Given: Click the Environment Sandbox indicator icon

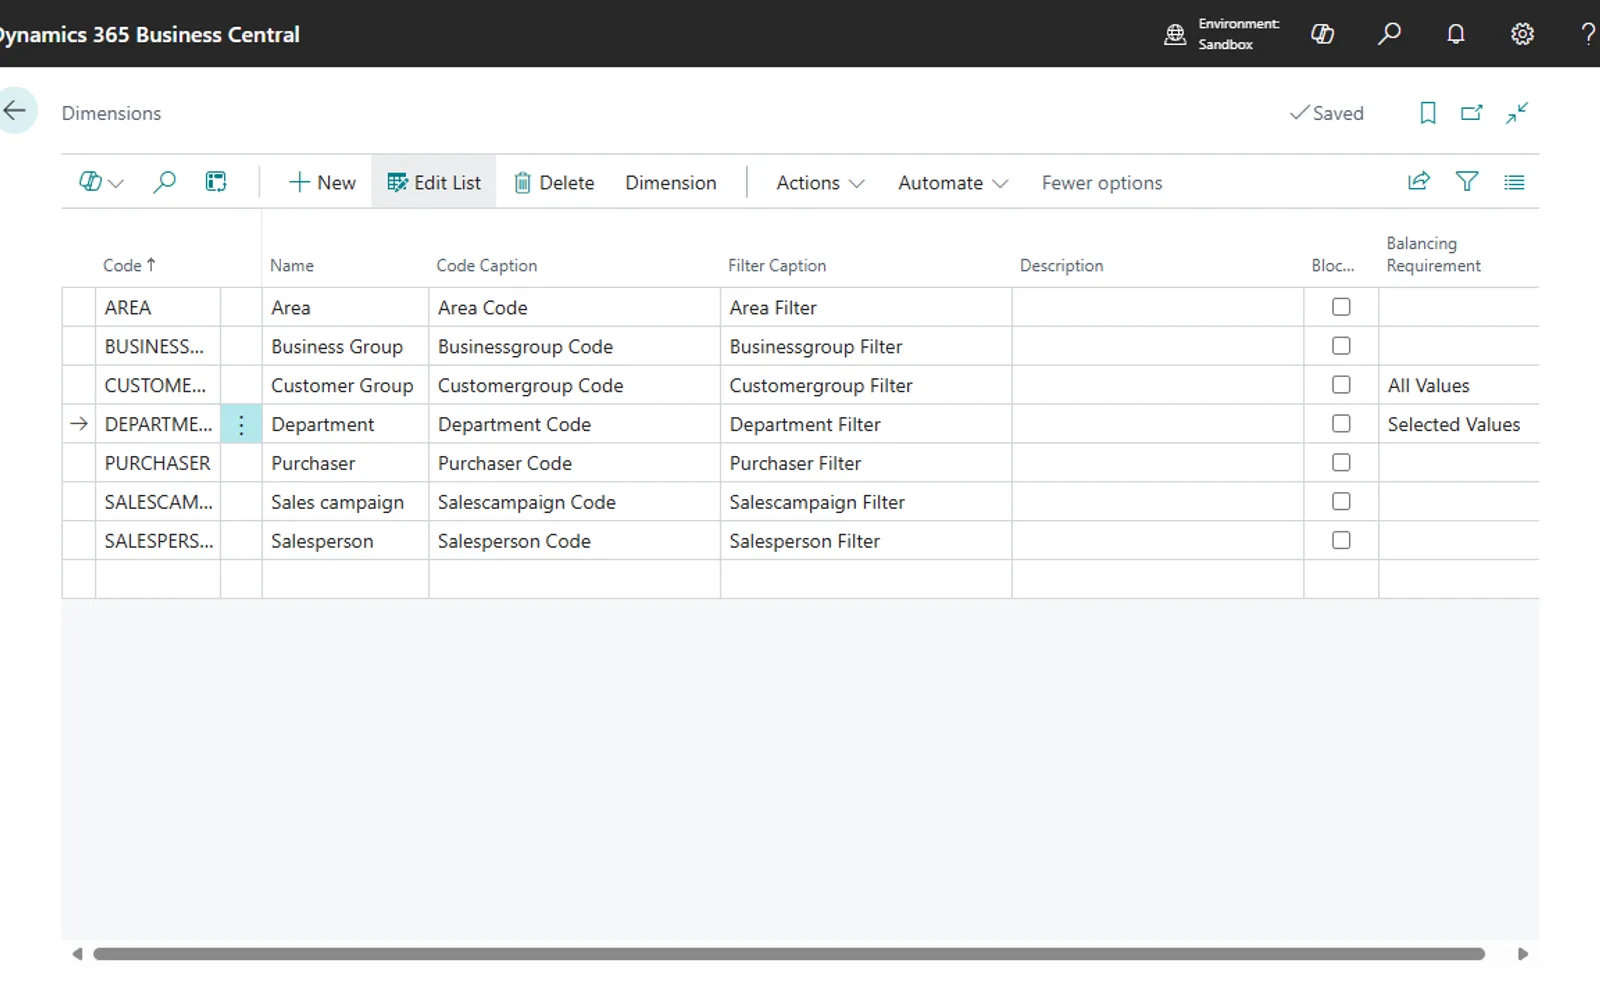Looking at the screenshot, I should tap(1175, 35).
